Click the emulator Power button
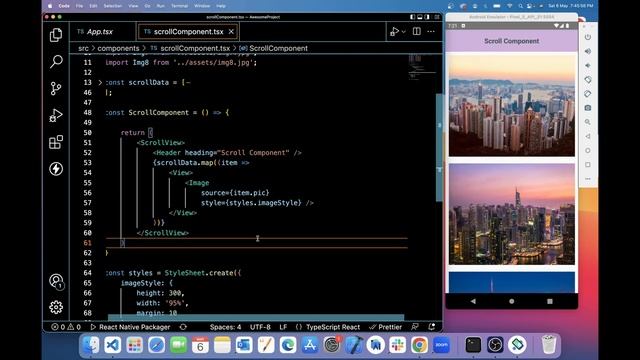Viewport: 640px width, 360px height. [x=588, y=37]
